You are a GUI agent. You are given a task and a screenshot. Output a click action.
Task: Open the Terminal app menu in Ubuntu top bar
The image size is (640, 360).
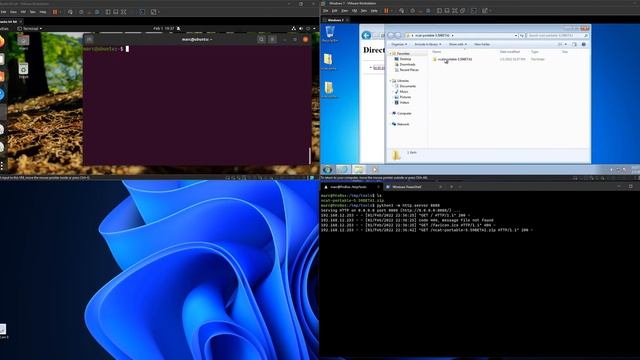[x=29, y=29]
